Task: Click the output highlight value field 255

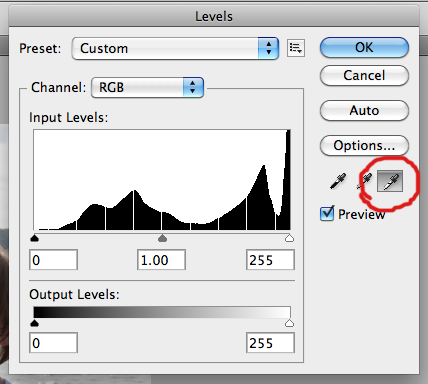Action: click(x=270, y=343)
